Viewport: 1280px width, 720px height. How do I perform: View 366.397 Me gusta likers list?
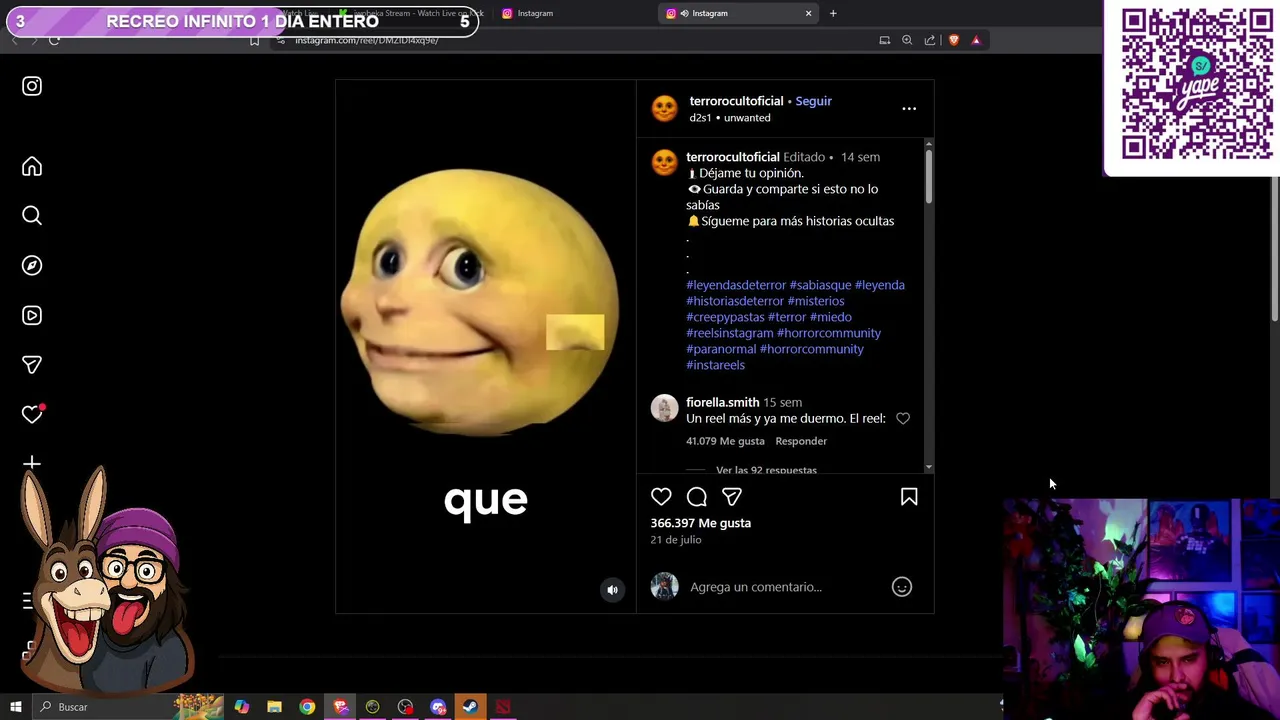(x=700, y=523)
